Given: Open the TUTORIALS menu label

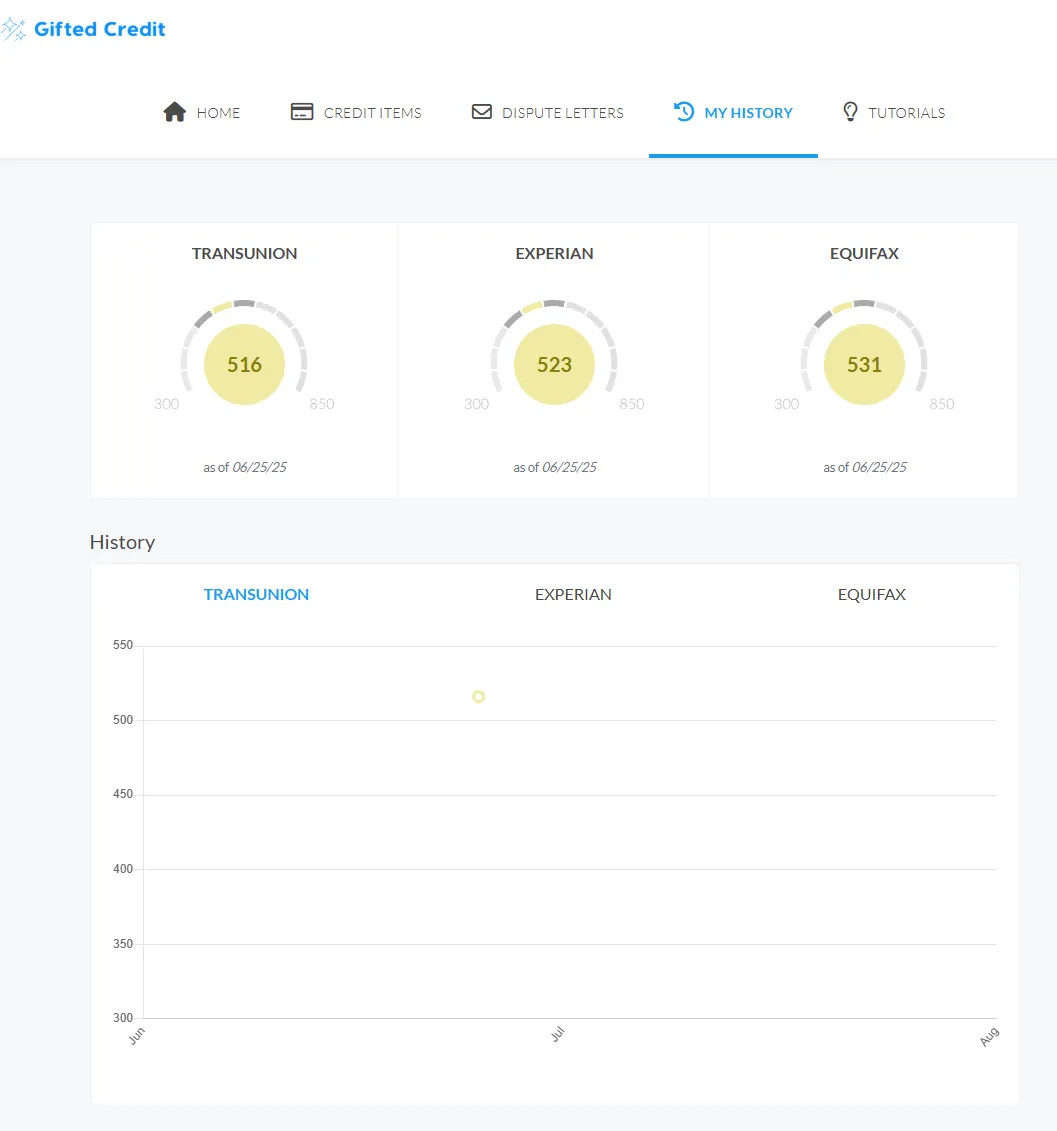Looking at the screenshot, I should 906,113.
